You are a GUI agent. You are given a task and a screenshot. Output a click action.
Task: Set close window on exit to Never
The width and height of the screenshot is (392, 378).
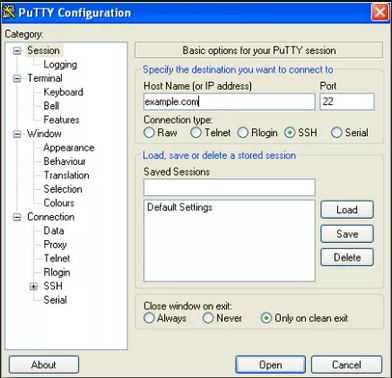pos(208,318)
